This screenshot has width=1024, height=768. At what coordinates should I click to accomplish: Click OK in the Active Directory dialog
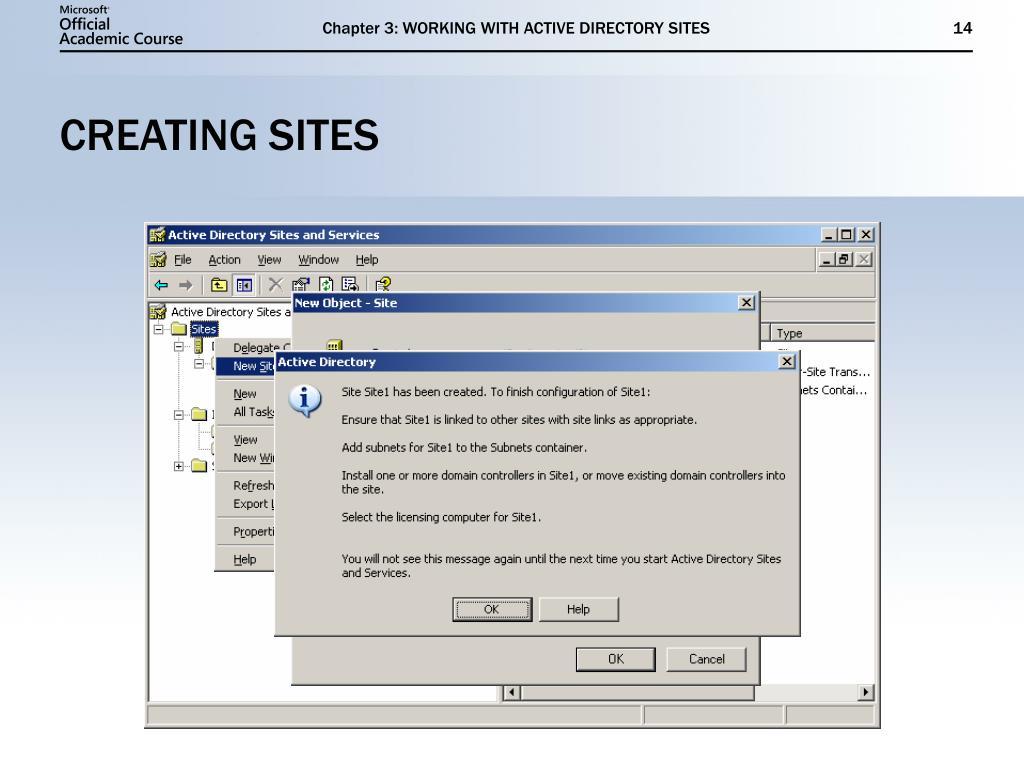click(492, 609)
